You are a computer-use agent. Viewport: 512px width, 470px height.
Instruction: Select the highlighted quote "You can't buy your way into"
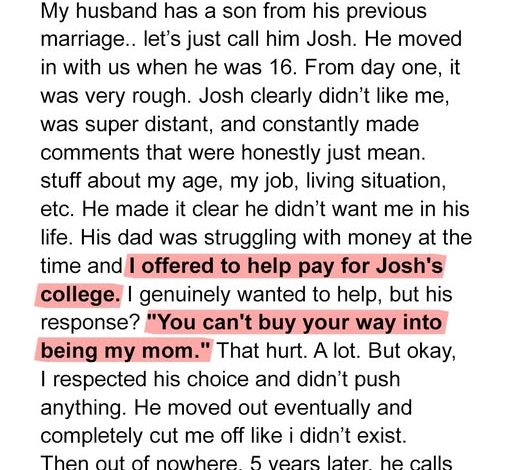point(294,323)
